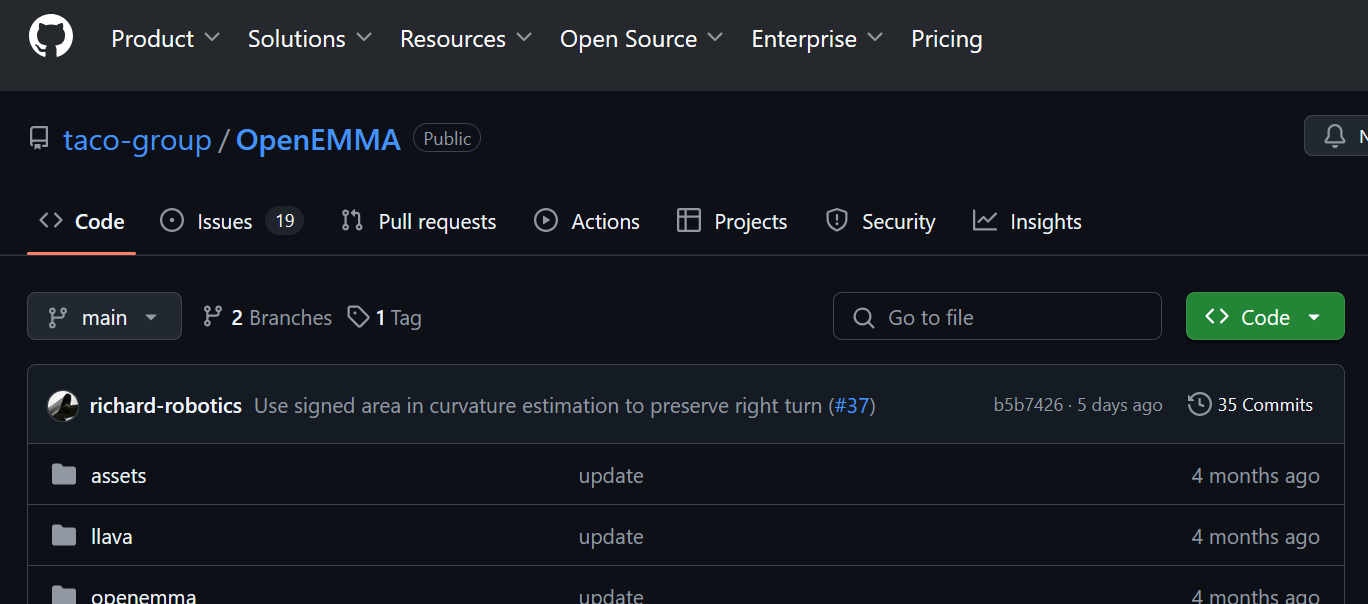Open the taco-group organization link

coord(137,140)
